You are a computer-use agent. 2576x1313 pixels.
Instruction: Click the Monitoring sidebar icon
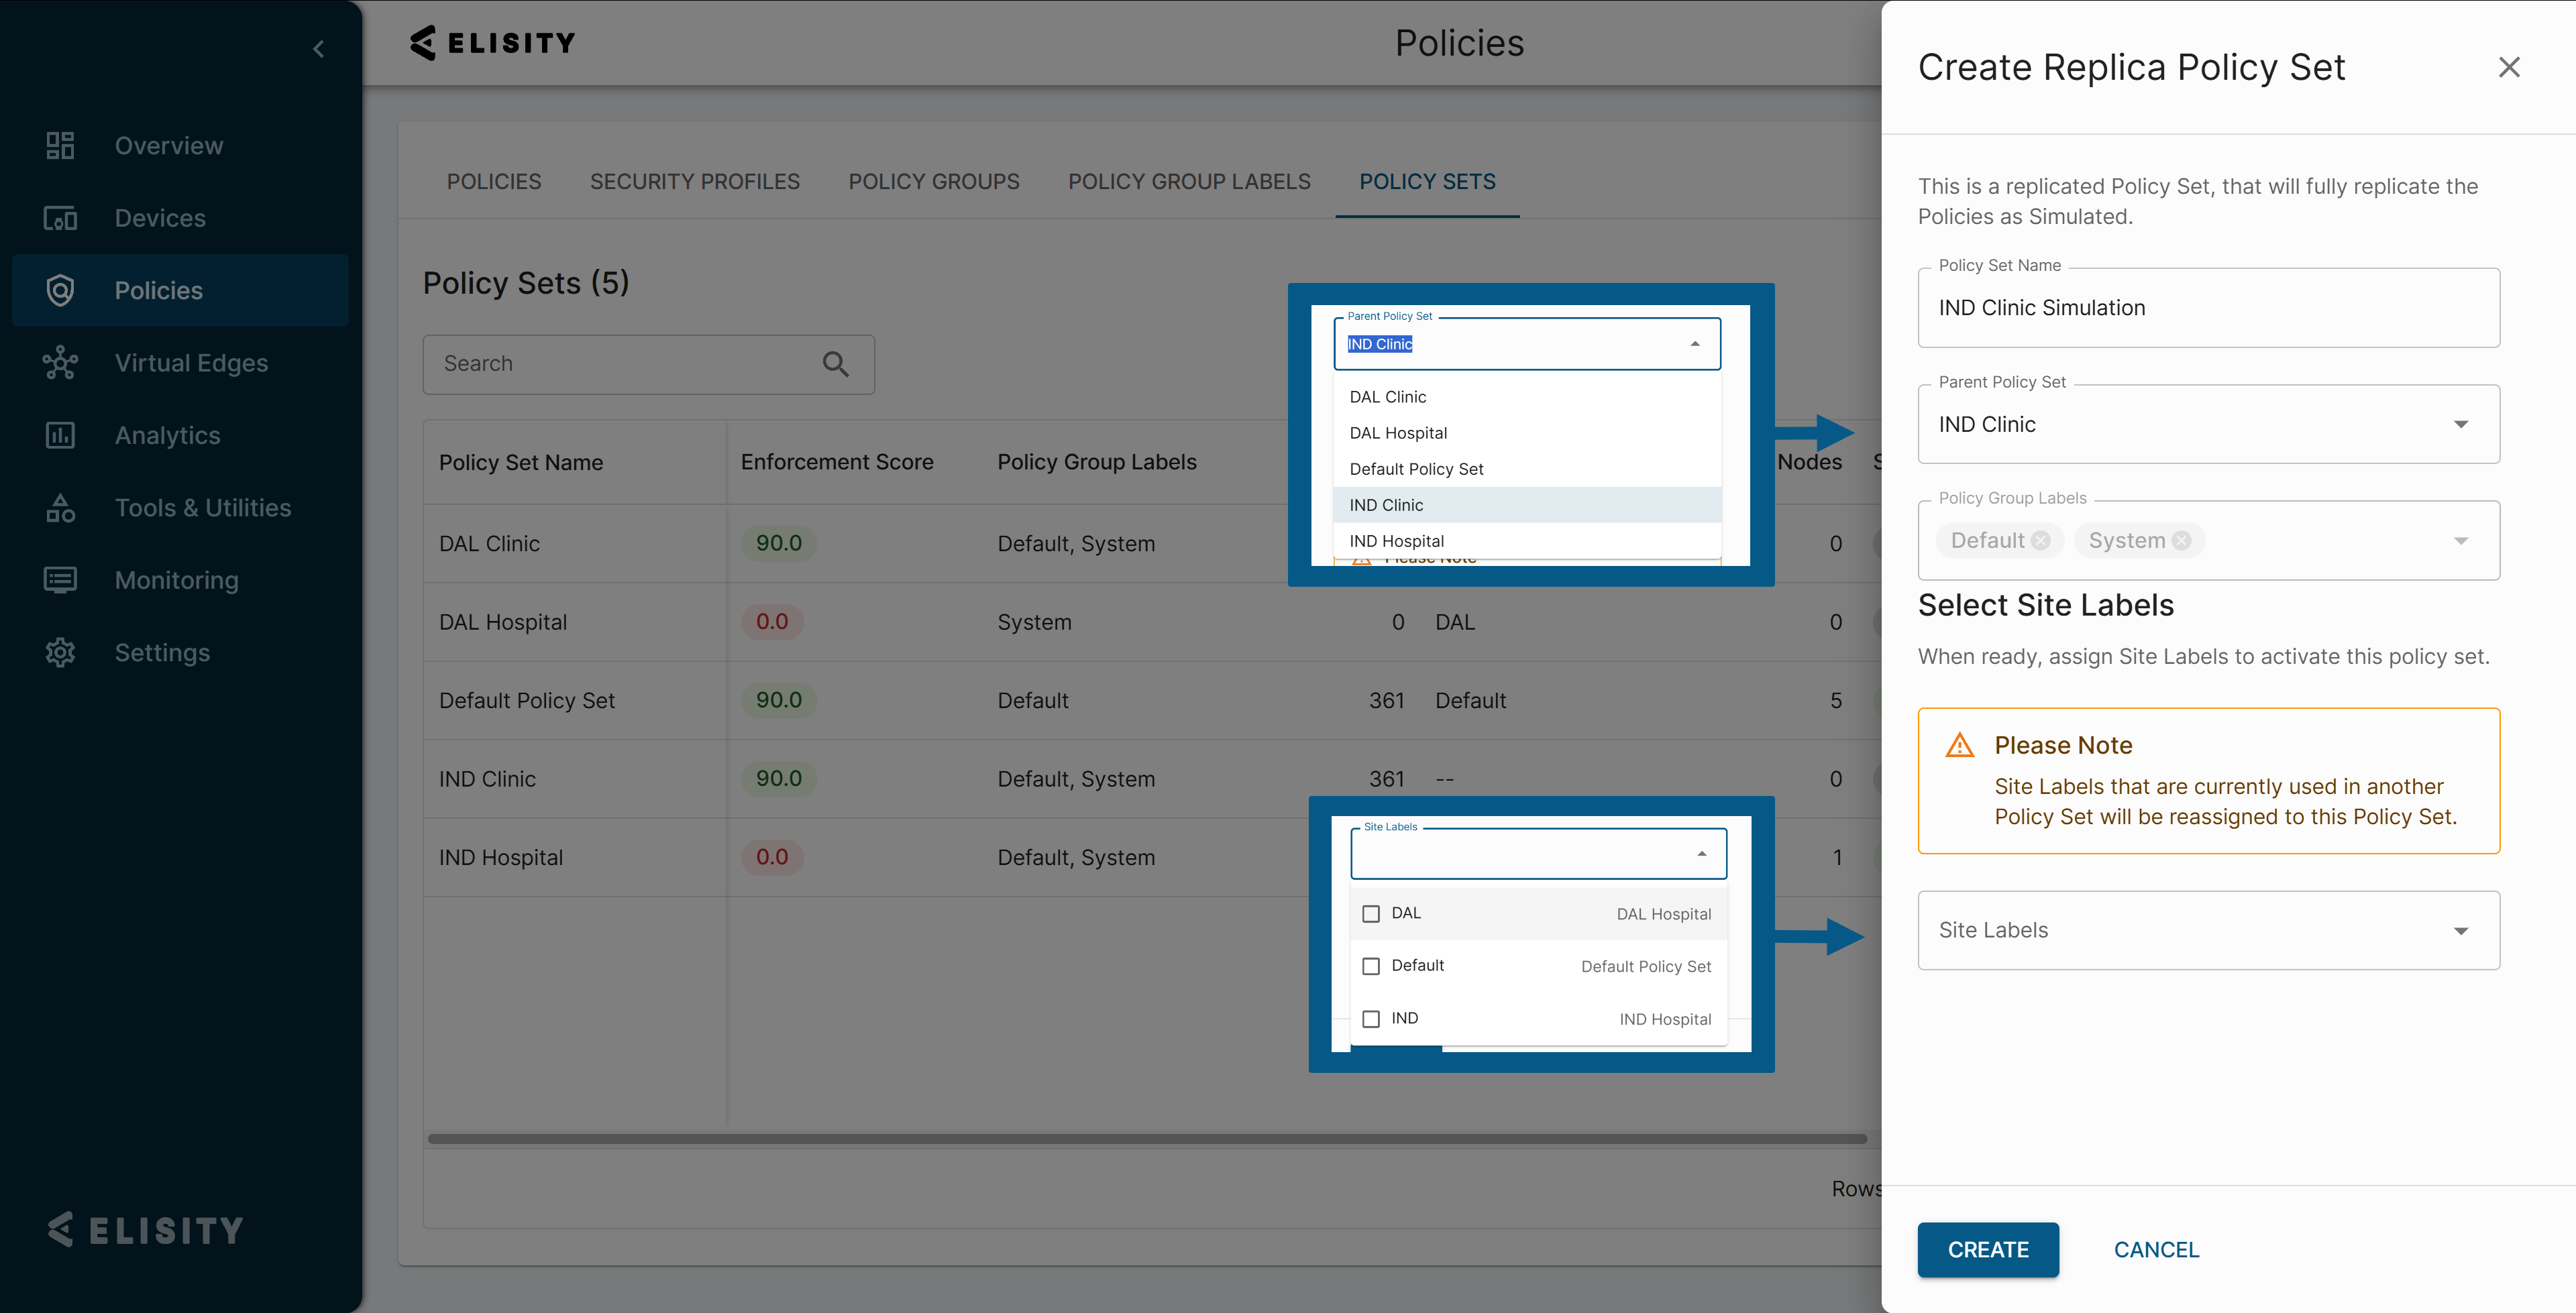click(x=60, y=580)
